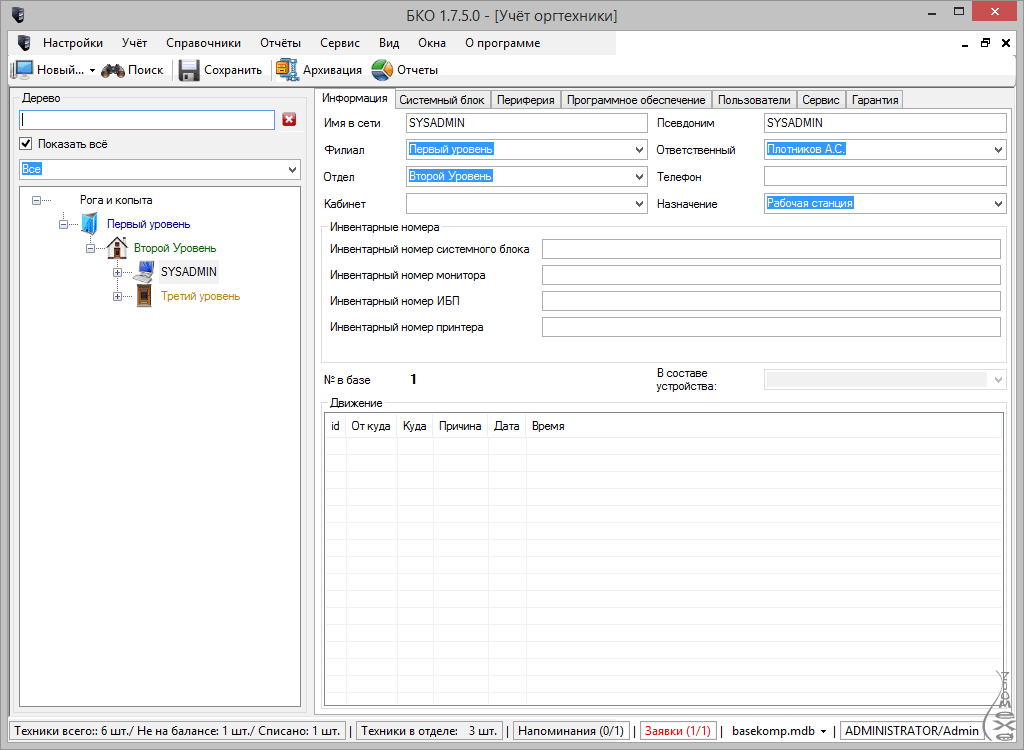This screenshot has height=750, width=1024.
Task: Collapse the Рога и копыта tree root
Action: [x=37, y=200]
